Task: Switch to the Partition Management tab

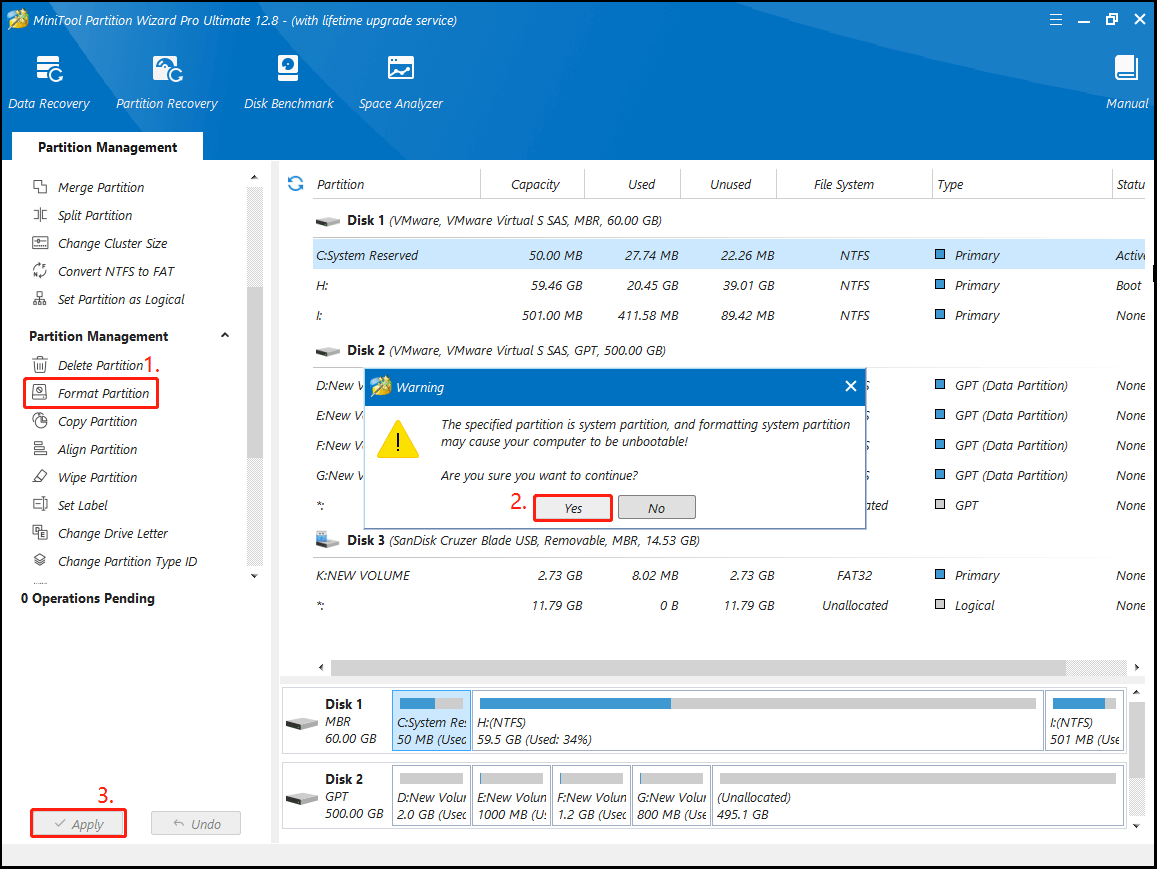Action: 106,147
